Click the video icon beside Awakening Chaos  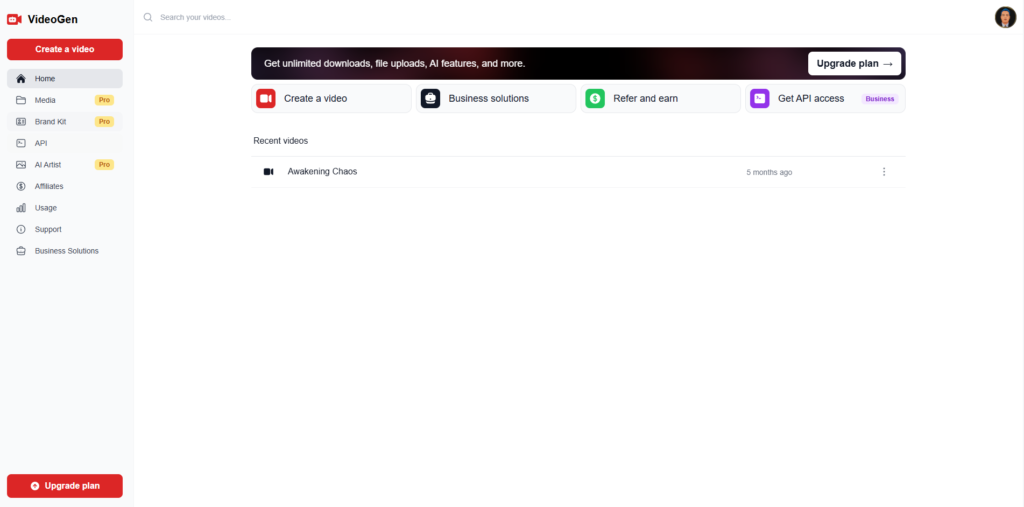click(x=268, y=172)
